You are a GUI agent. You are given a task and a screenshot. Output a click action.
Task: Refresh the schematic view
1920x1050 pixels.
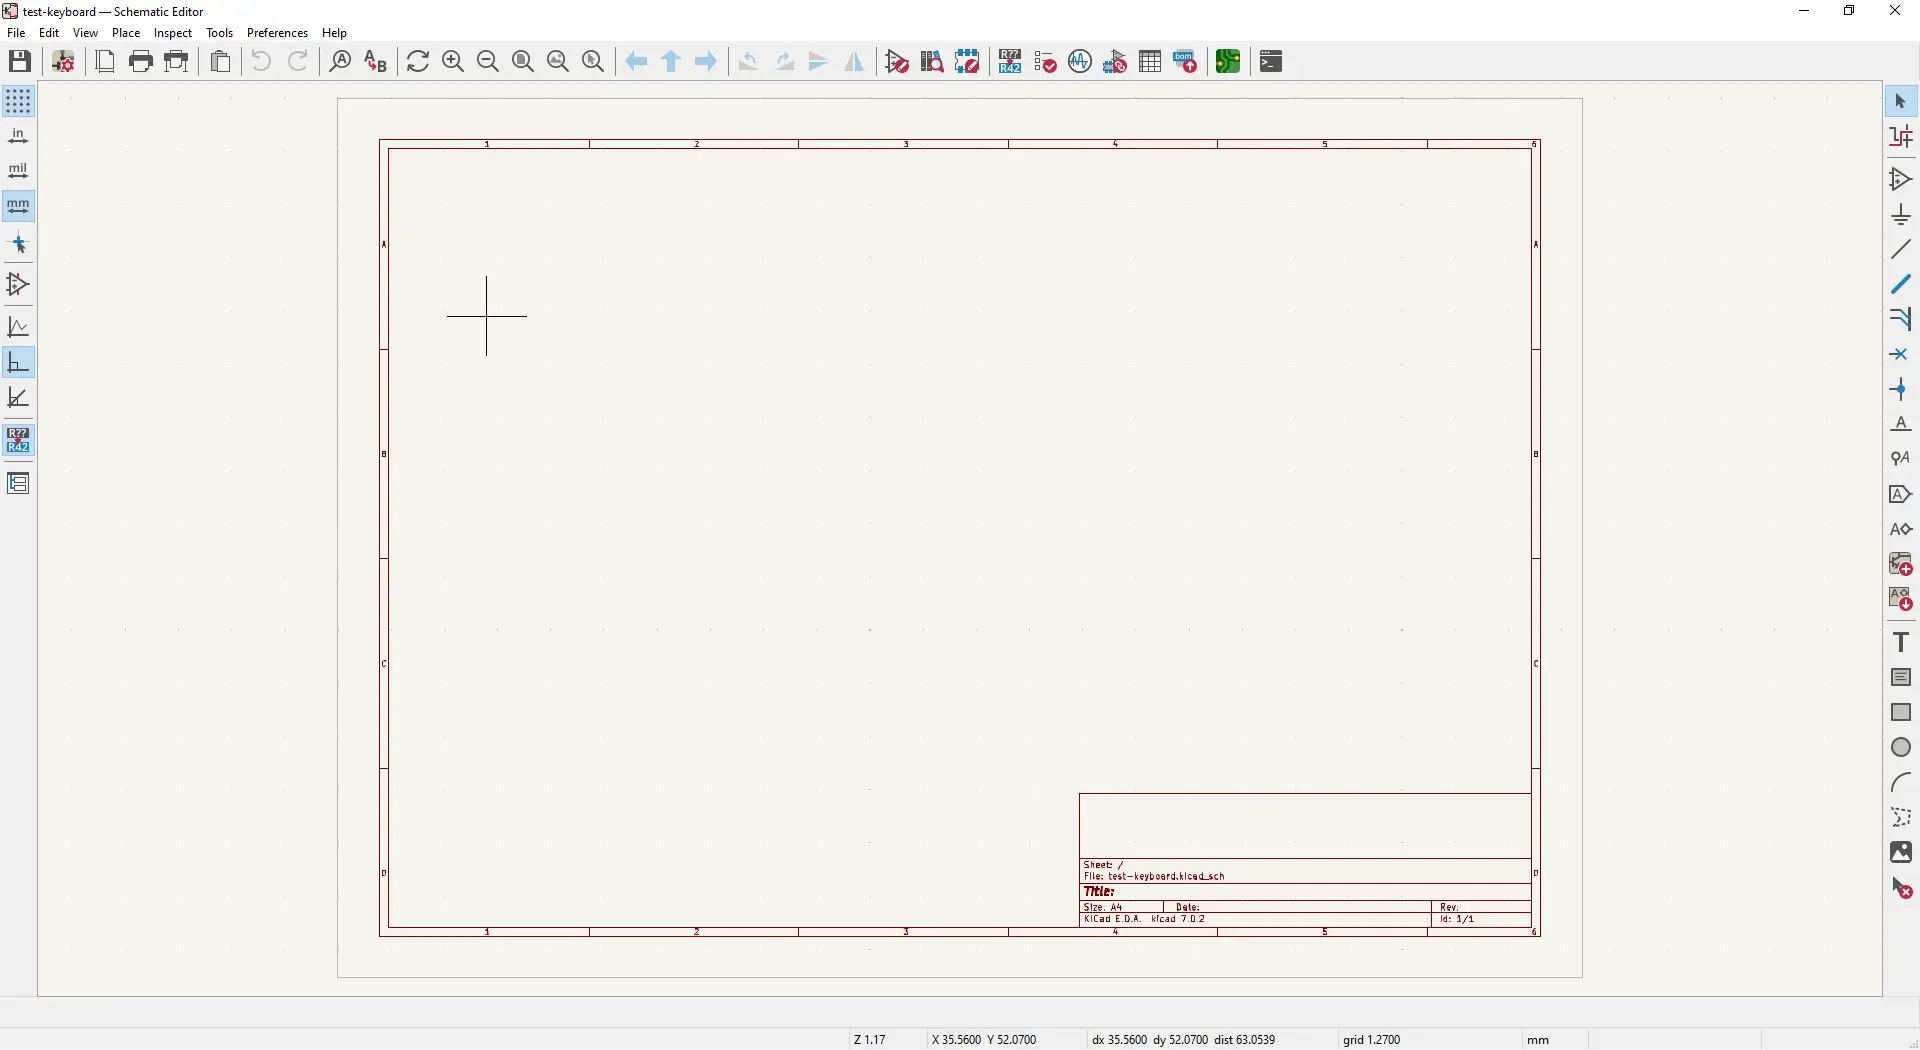[420, 62]
